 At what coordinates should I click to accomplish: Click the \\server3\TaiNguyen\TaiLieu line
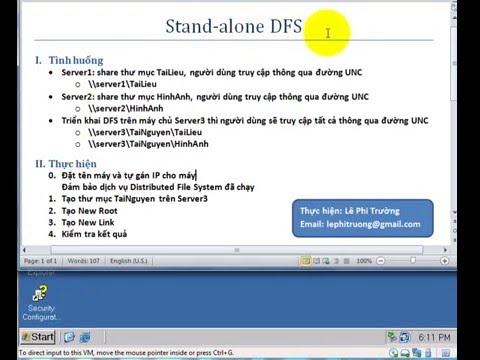(145, 132)
